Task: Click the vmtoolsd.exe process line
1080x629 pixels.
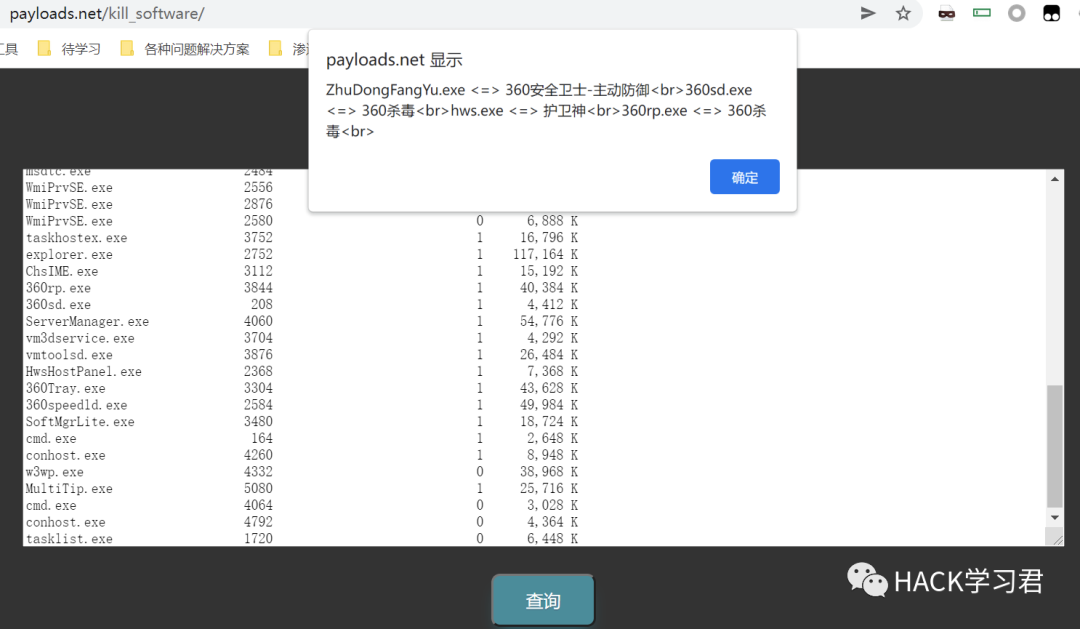Action: coord(302,355)
